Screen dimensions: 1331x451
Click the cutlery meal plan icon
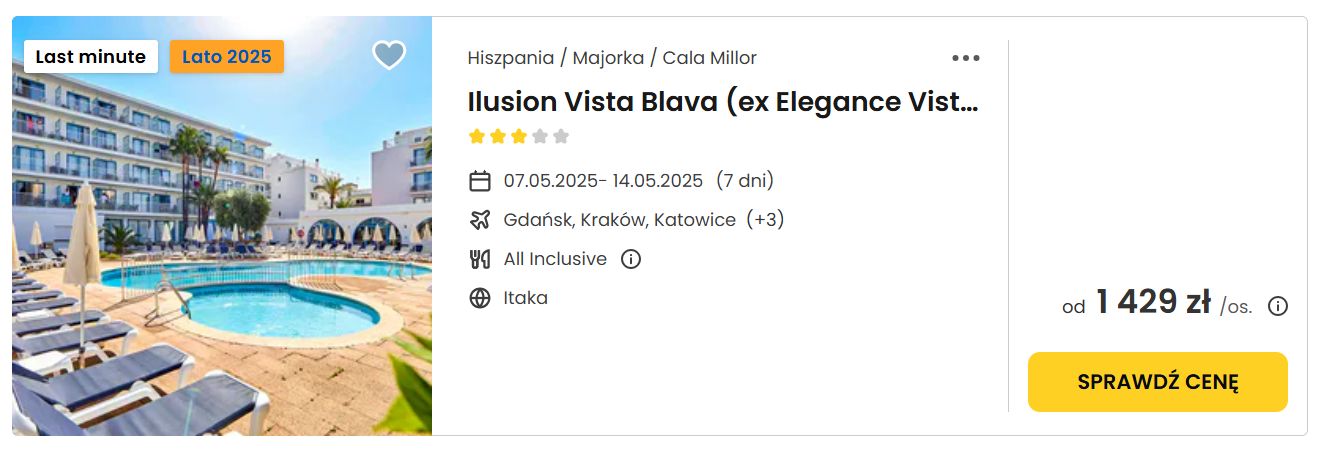coord(480,259)
